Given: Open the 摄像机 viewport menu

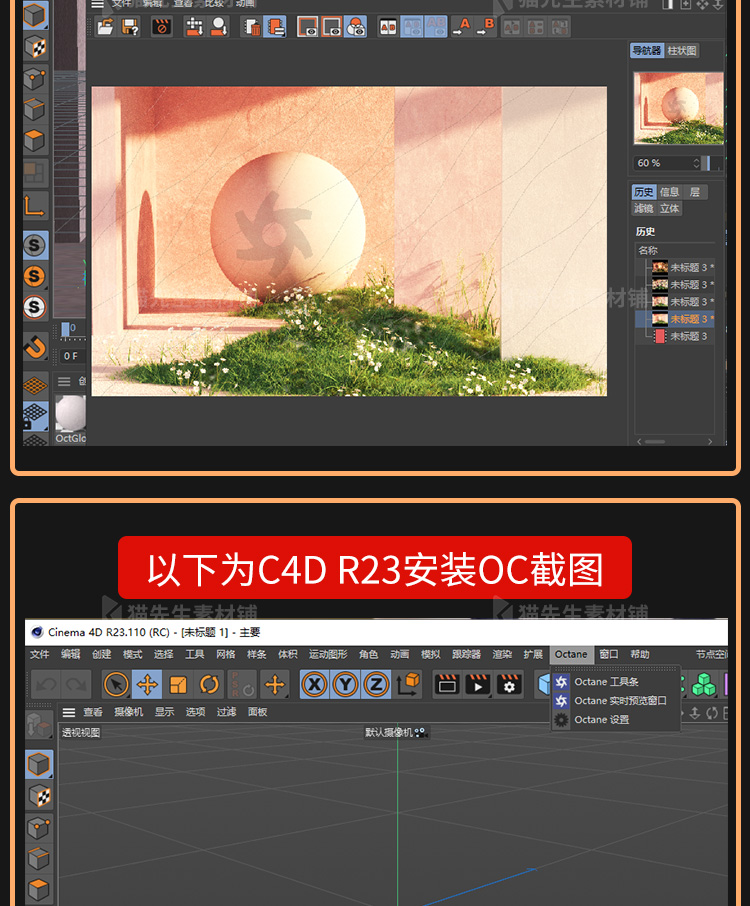Looking at the screenshot, I should [128, 712].
